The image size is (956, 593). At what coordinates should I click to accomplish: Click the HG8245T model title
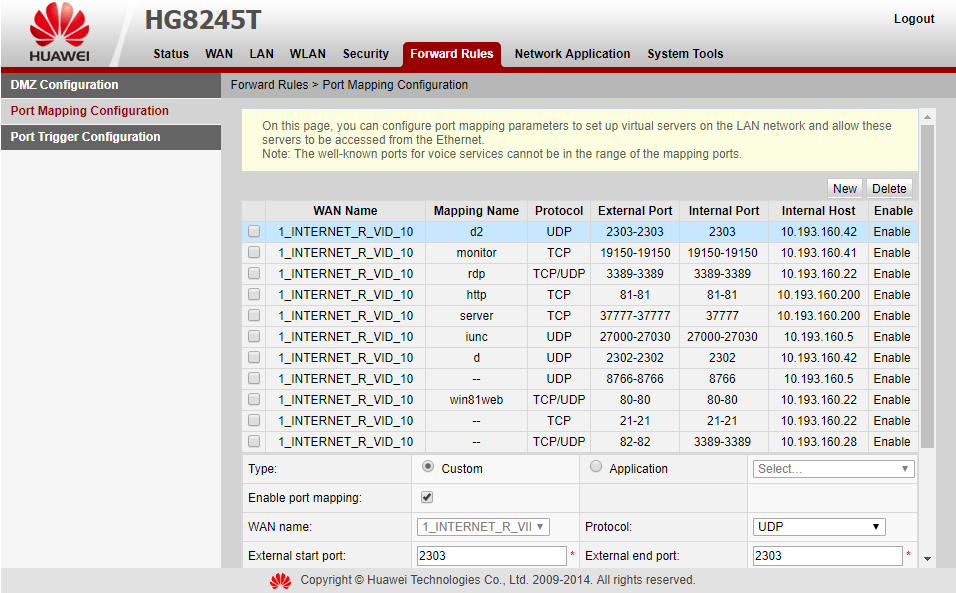point(203,20)
